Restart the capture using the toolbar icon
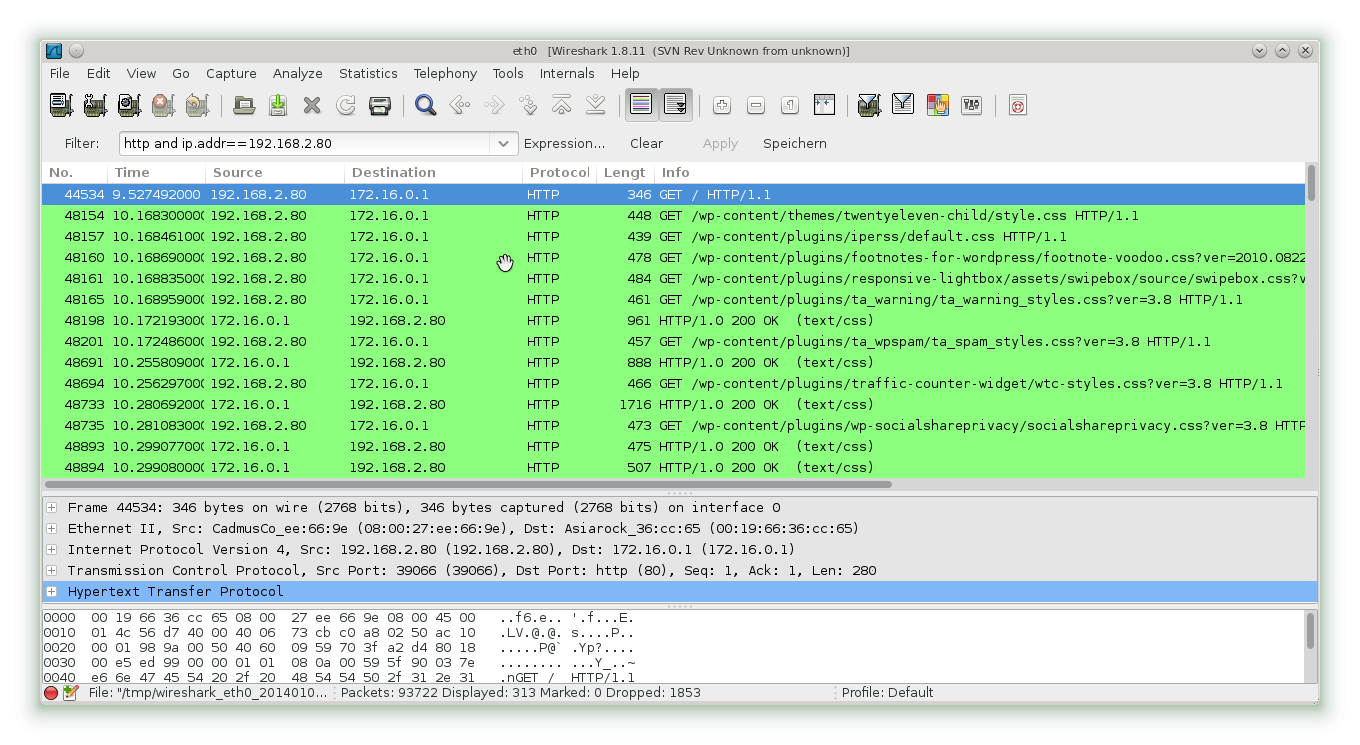 pyautogui.click(x=197, y=105)
